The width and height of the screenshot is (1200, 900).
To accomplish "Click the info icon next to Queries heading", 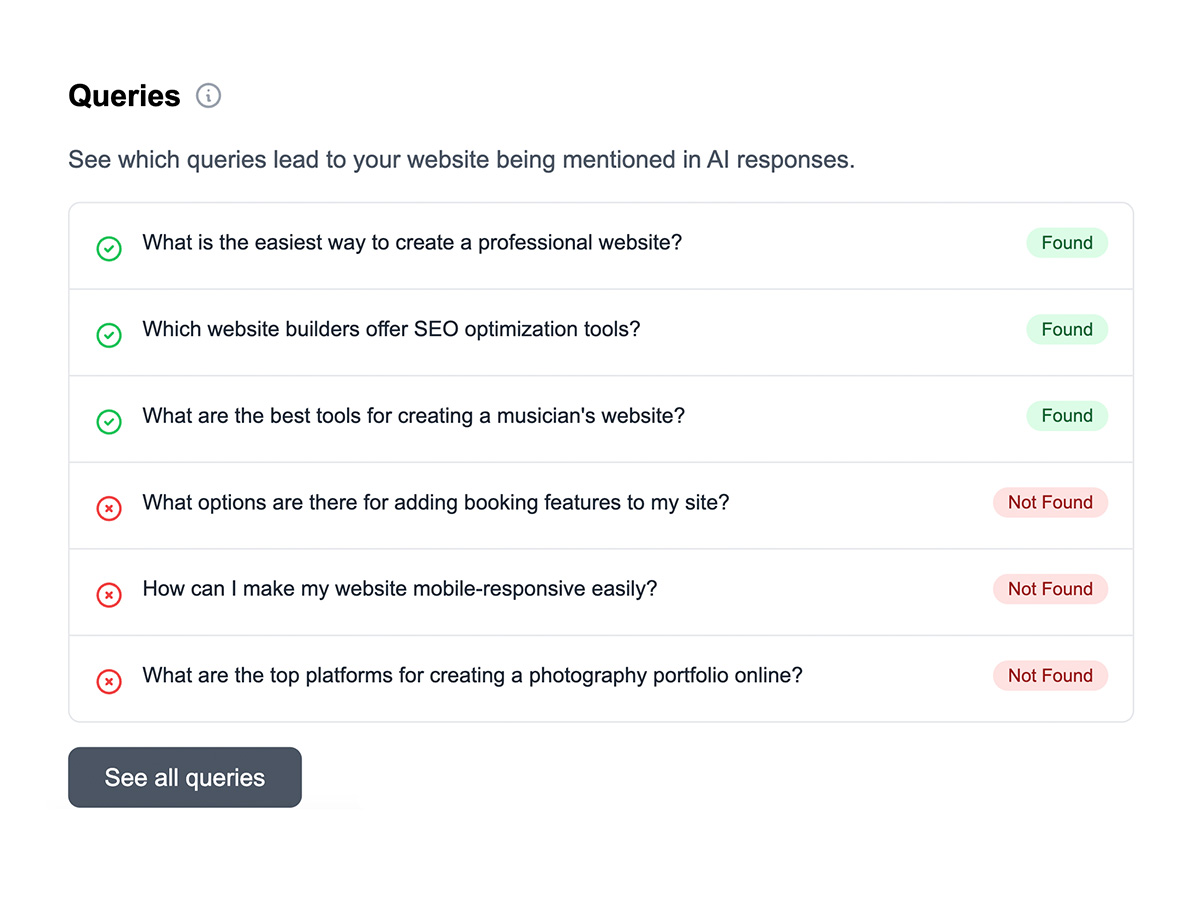I will coord(208,95).
